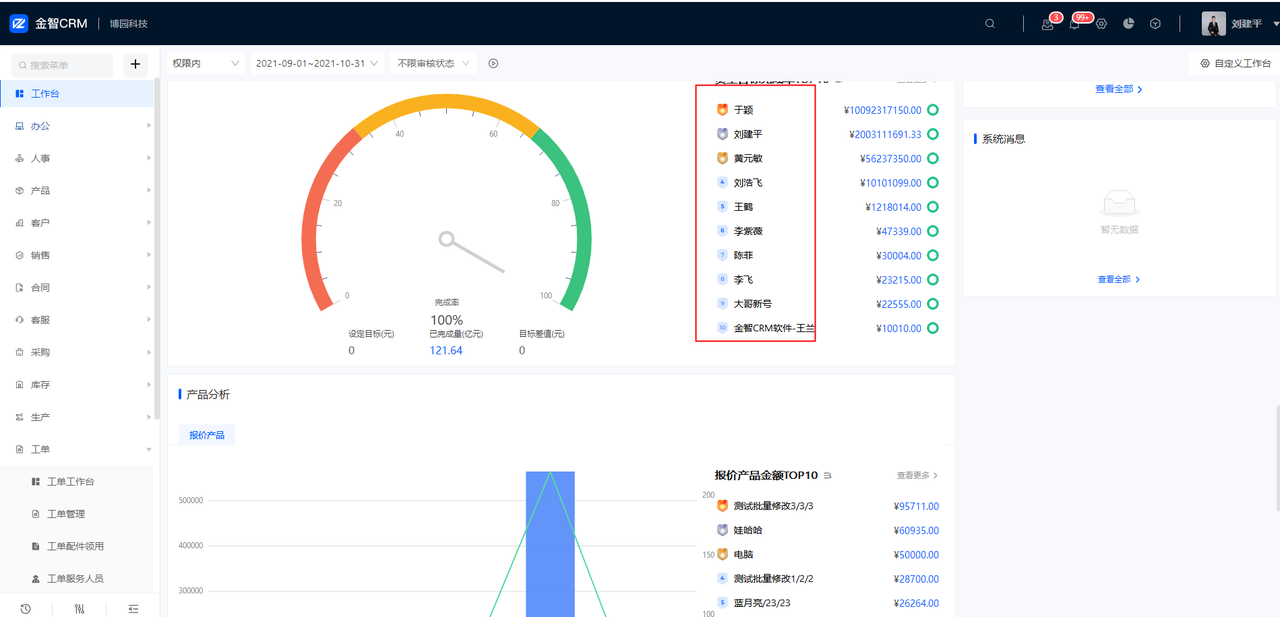Click the search magnifier in top bar
The width and height of the screenshot is (1280, 617).
(990, 24)
